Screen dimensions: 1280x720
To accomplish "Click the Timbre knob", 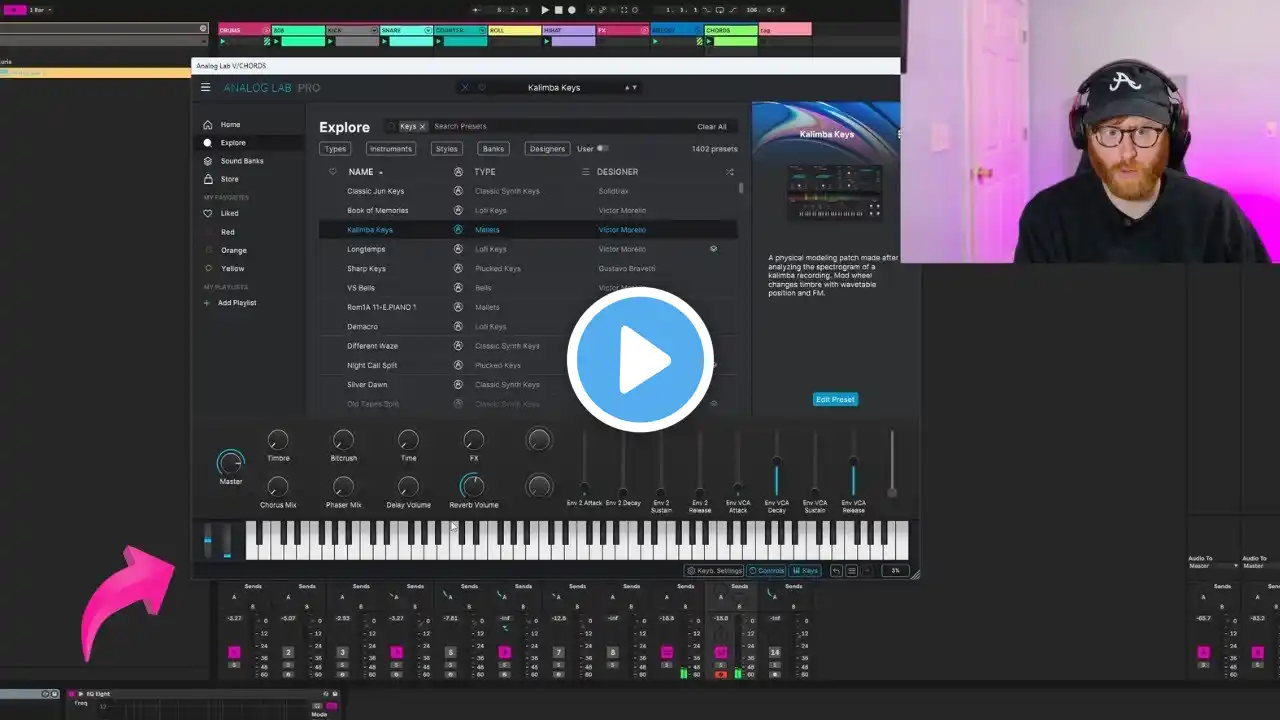I will tap(278, 440).
